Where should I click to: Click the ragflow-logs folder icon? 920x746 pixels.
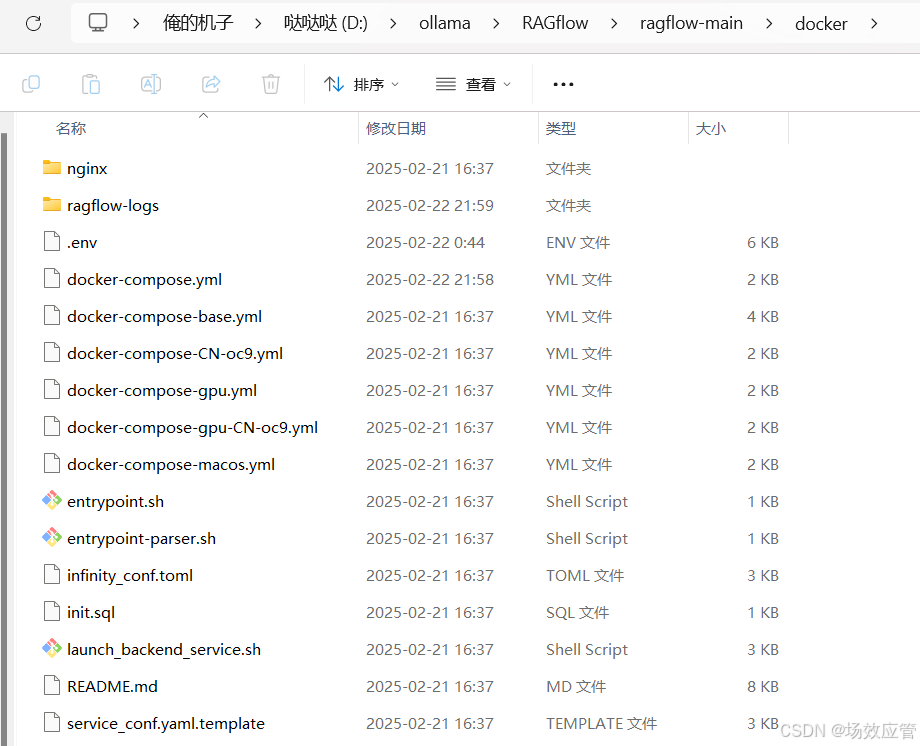[52, 205]
